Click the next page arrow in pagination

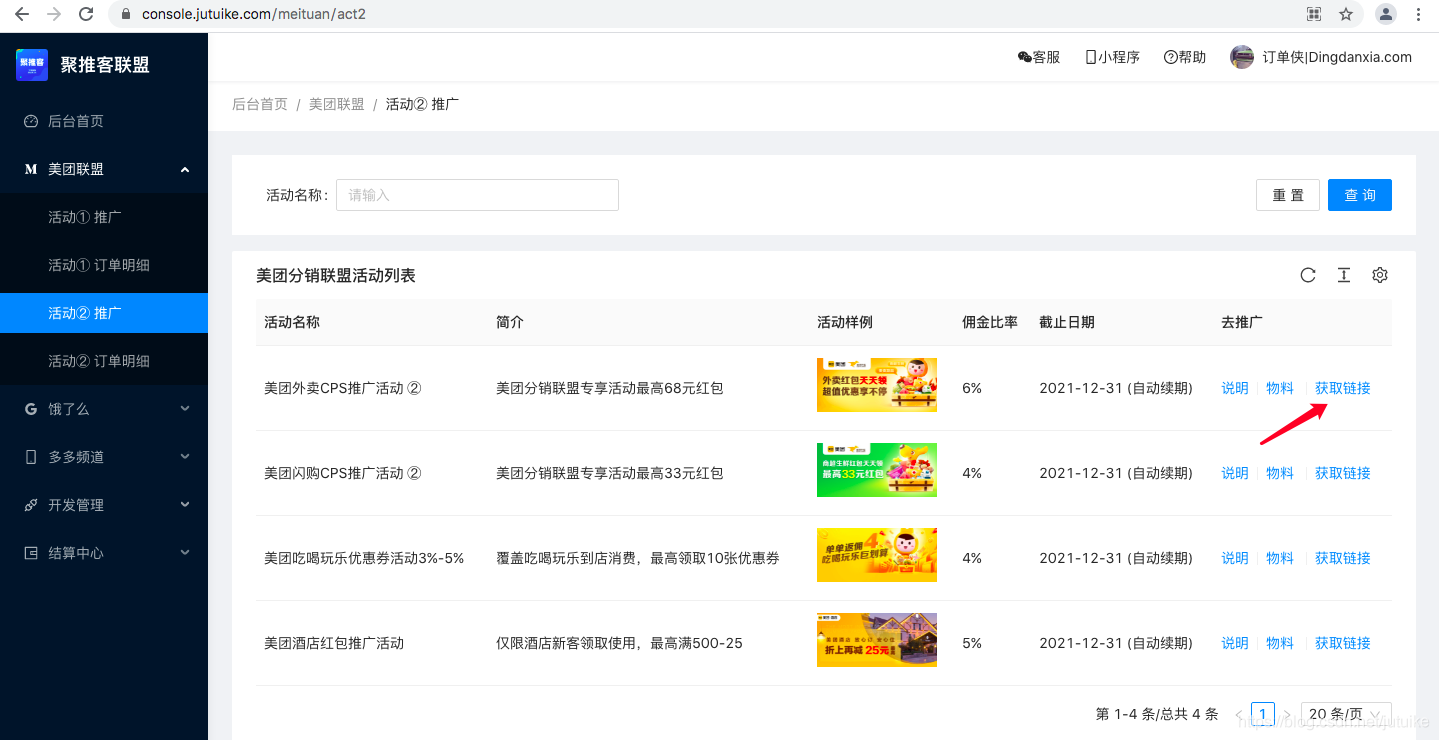click(1288, 714)
